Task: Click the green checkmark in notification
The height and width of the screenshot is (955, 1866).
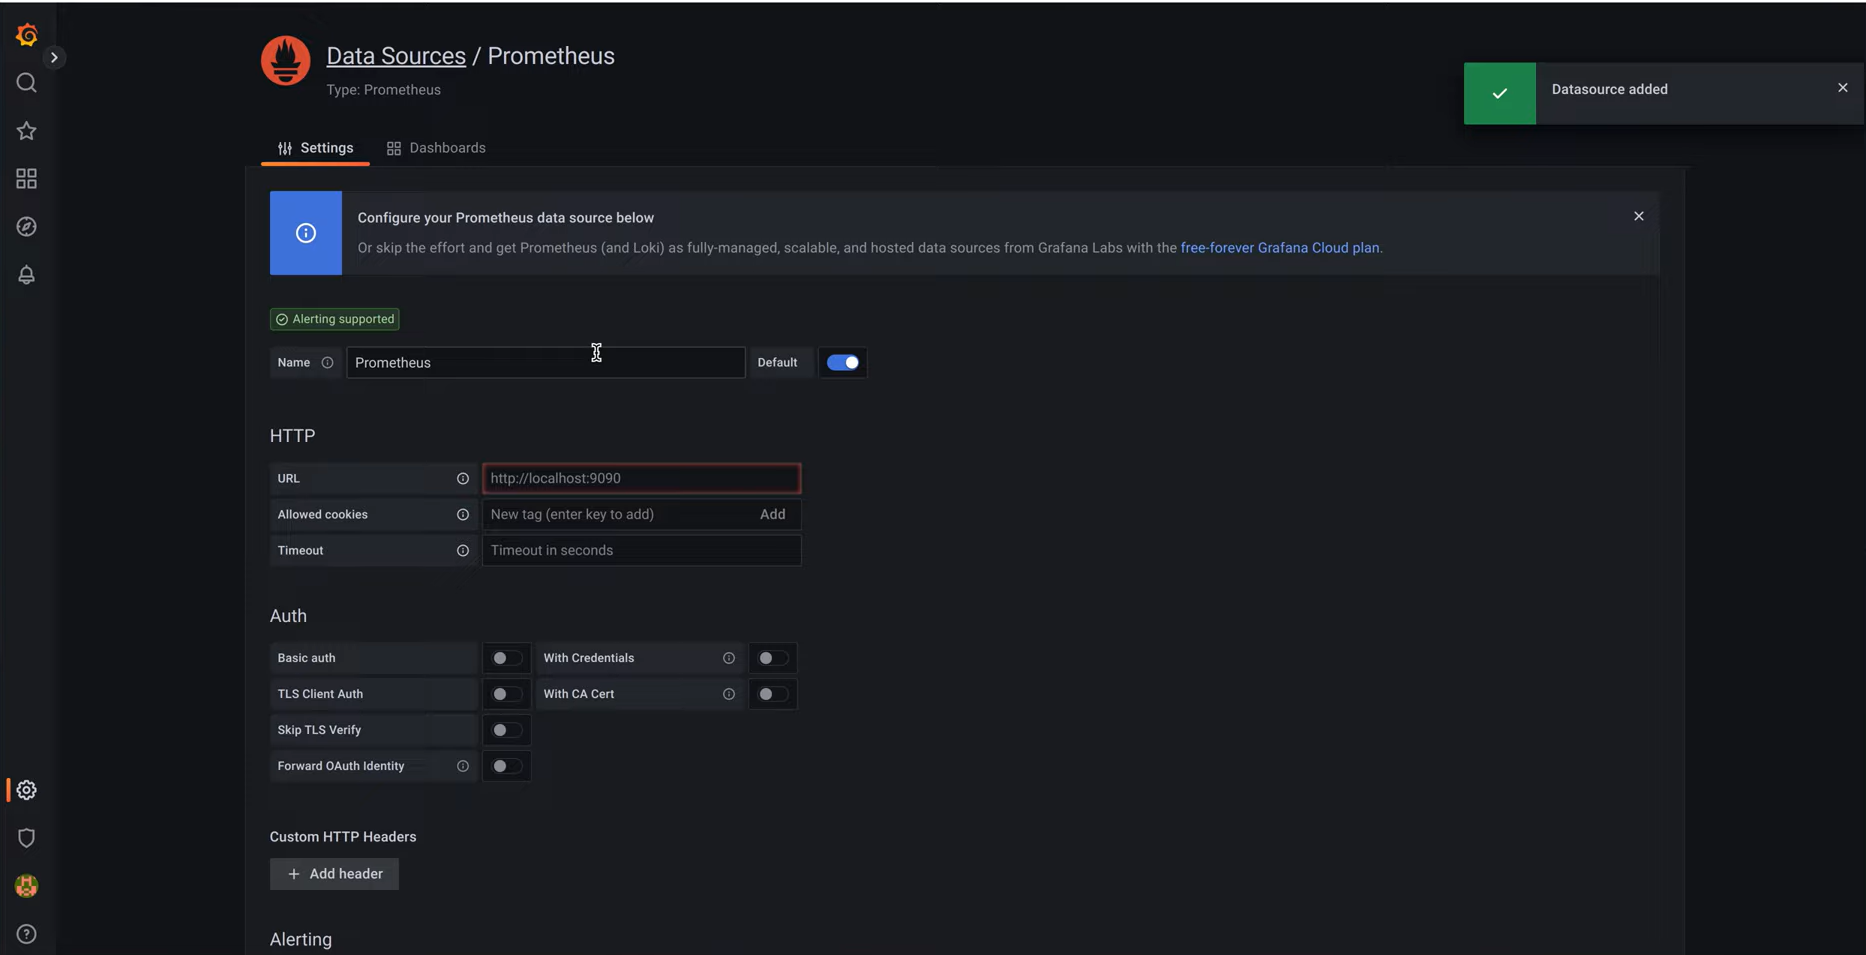Action: [x=1499, y=93]
